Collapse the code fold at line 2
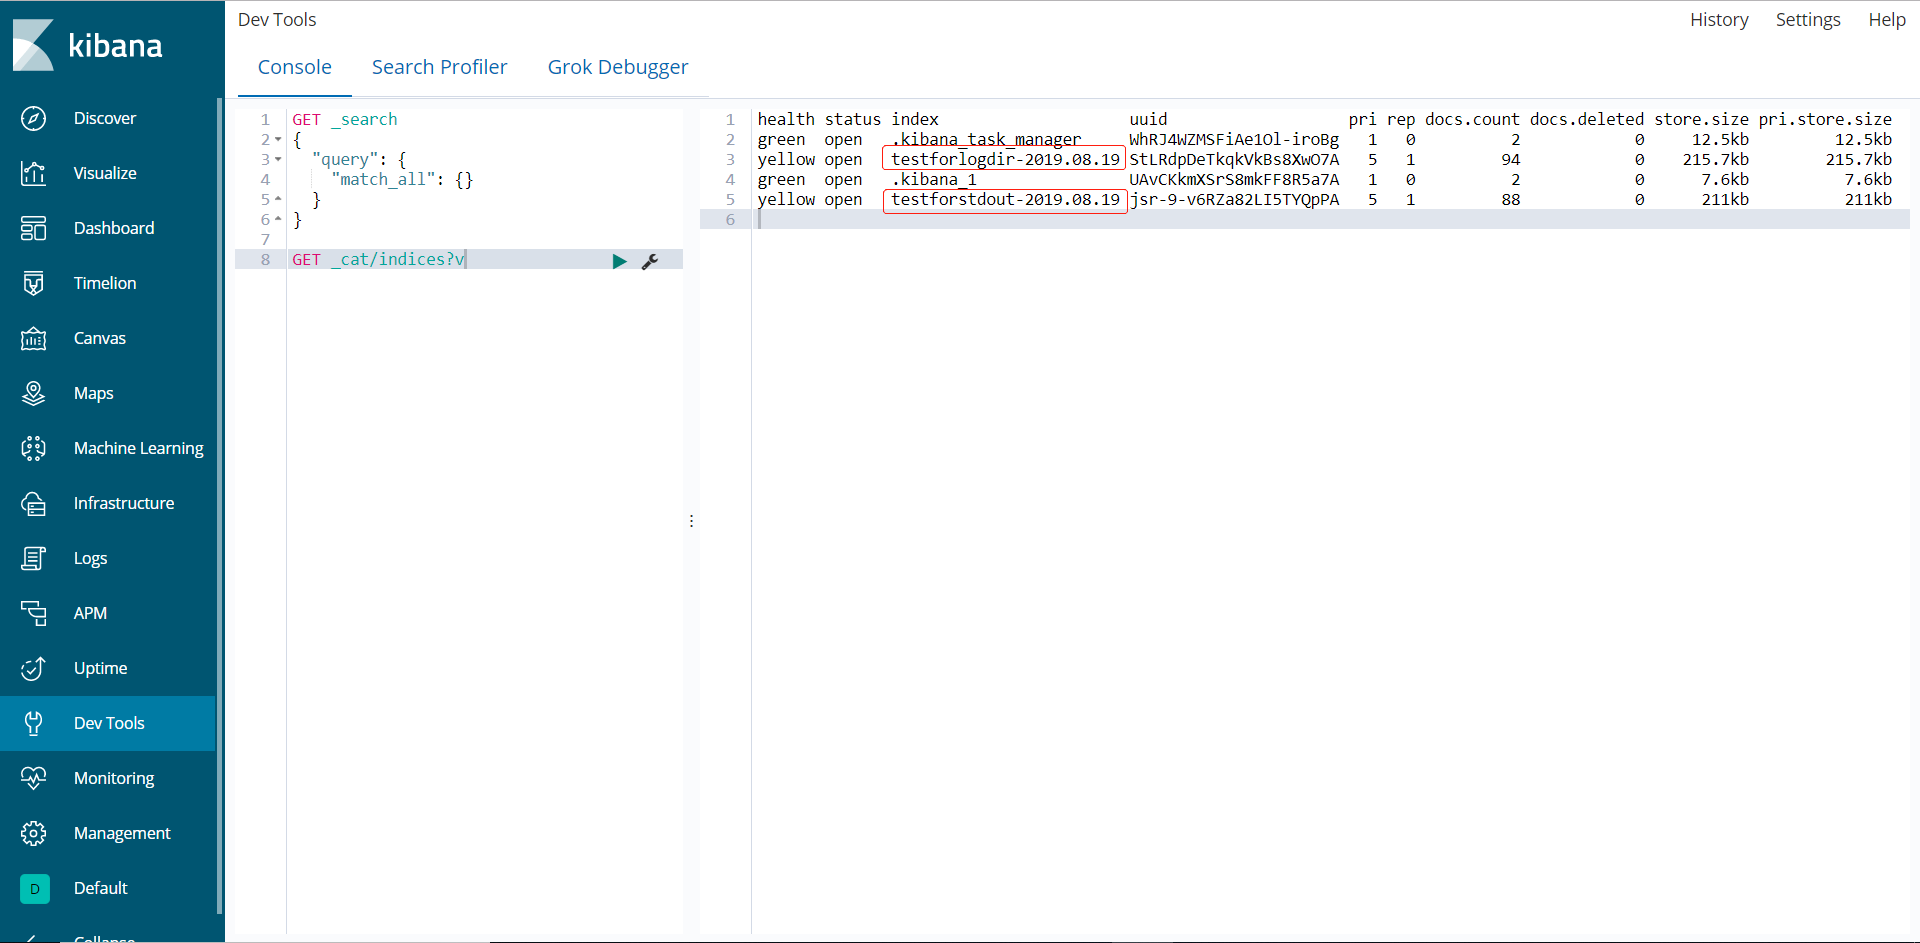This screenshot has width=1920, height=943. (x=278, y=140)
